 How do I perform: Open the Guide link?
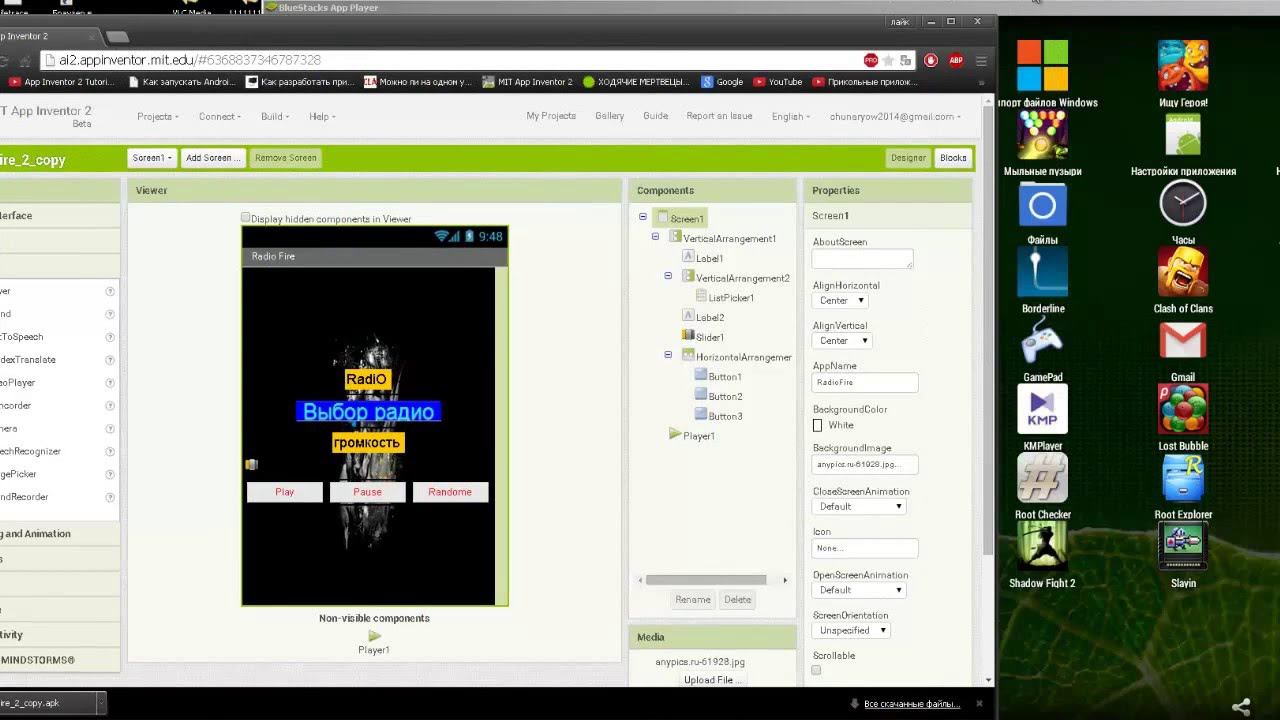click(655, 116)
